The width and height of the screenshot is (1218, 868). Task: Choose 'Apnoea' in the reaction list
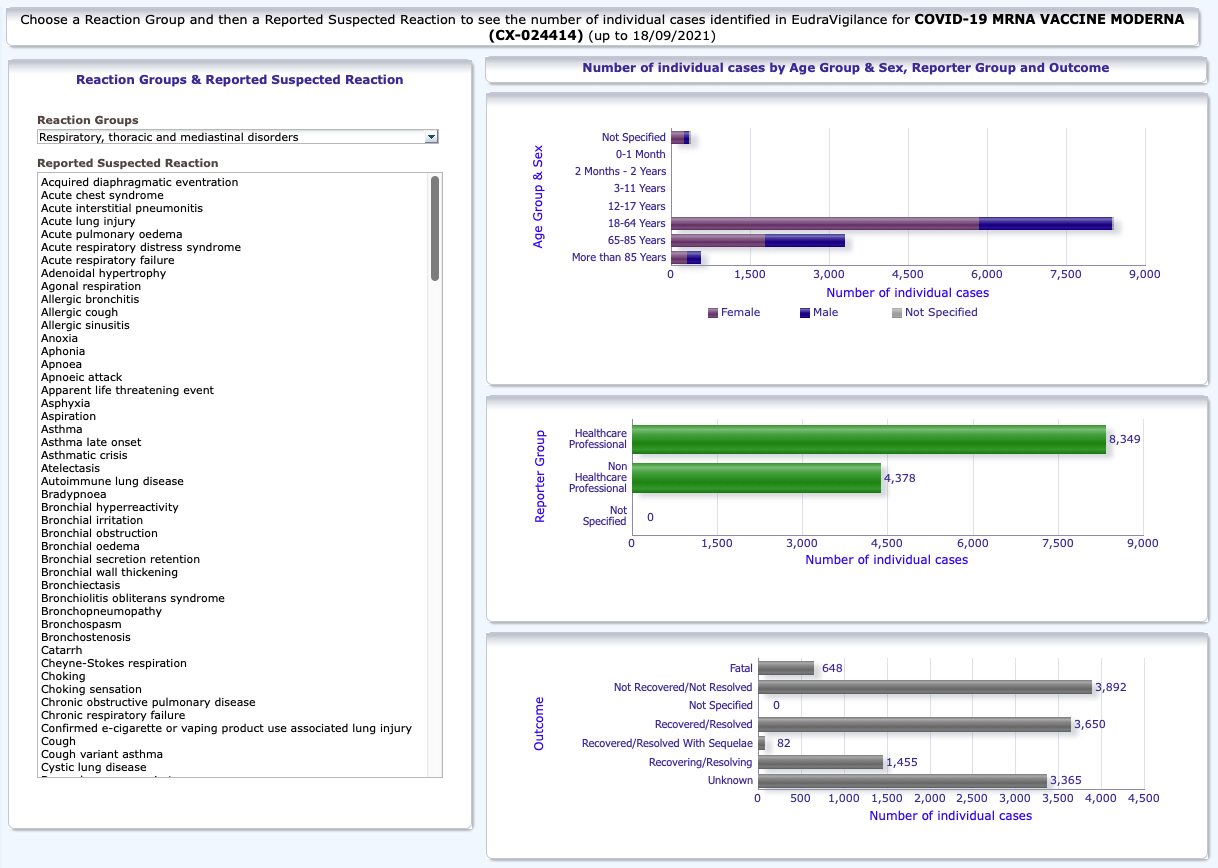pyautogui.click(x=61, y=364)
